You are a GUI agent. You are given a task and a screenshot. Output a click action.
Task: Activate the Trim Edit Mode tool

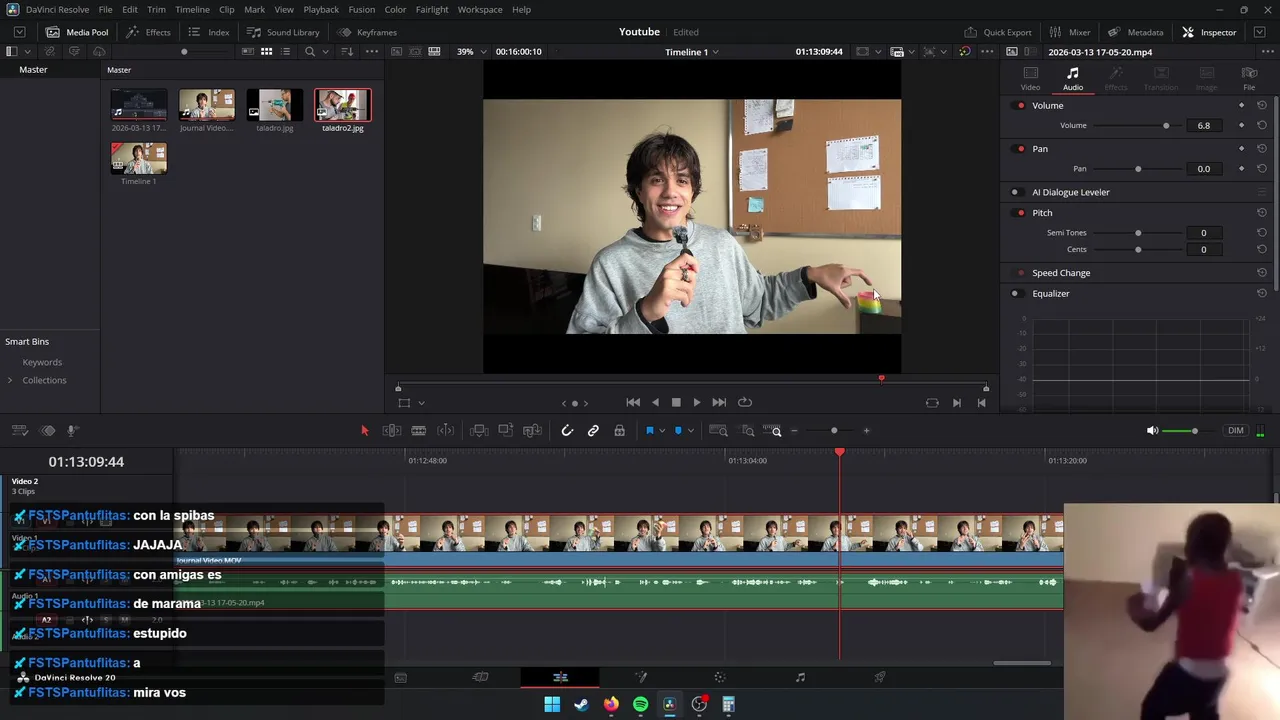coord(392,431)
